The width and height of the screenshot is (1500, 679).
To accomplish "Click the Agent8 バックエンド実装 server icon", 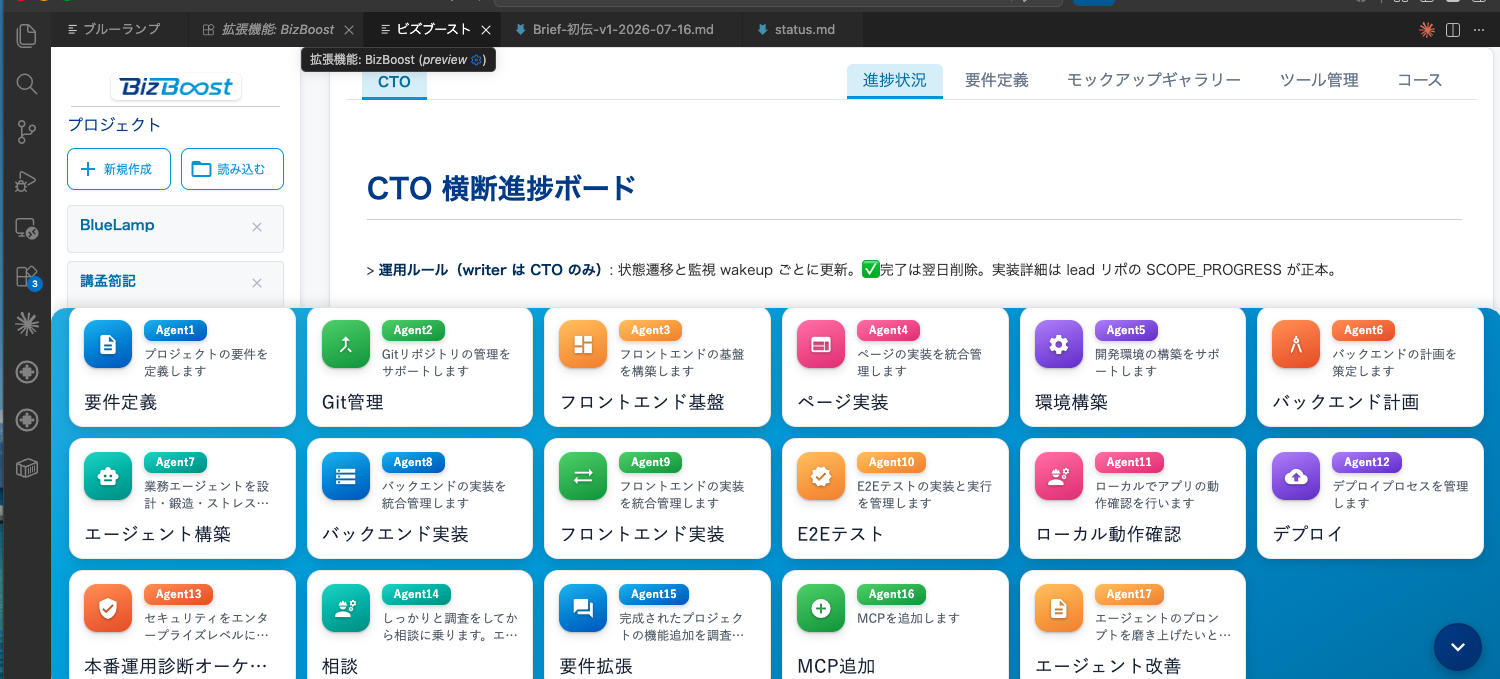I will point(346,476).
